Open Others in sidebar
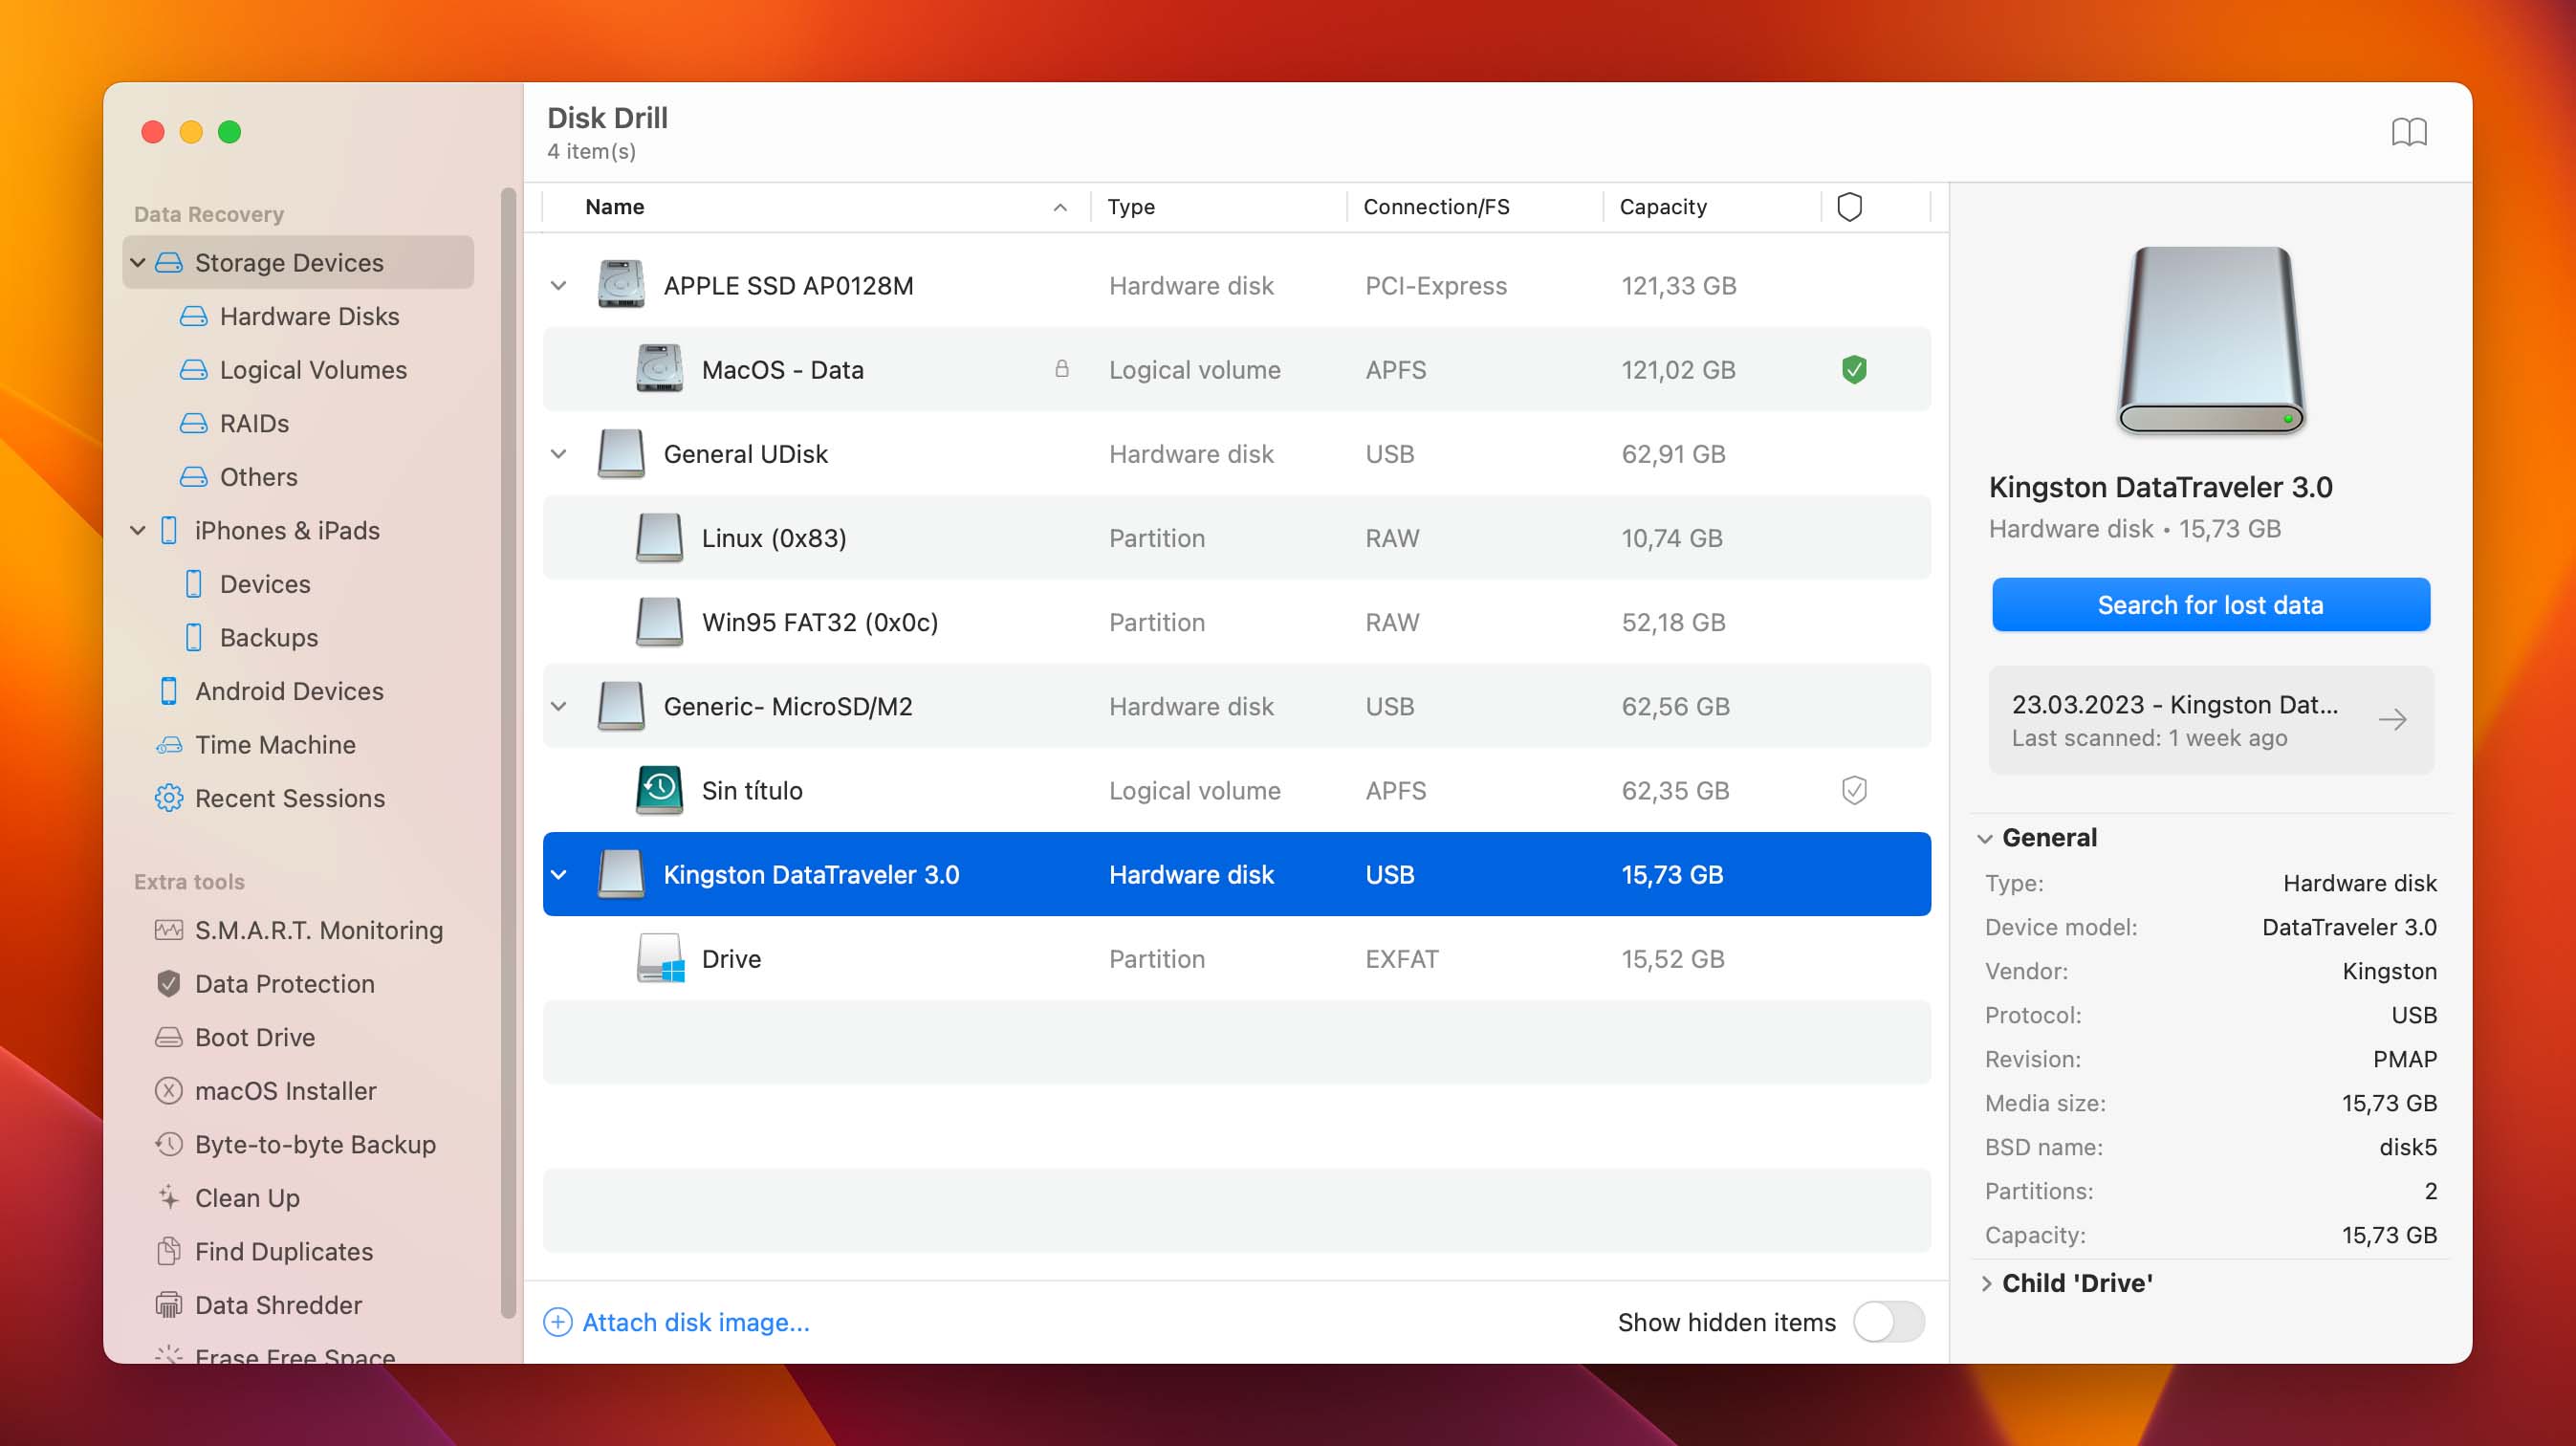This screenshot has height=1446, width=2576. [x=258, y=477]
